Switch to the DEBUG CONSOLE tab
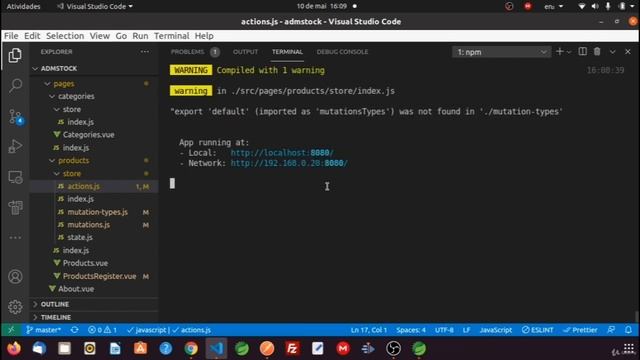Screen dimensions: 640x360 coord(342,52)
